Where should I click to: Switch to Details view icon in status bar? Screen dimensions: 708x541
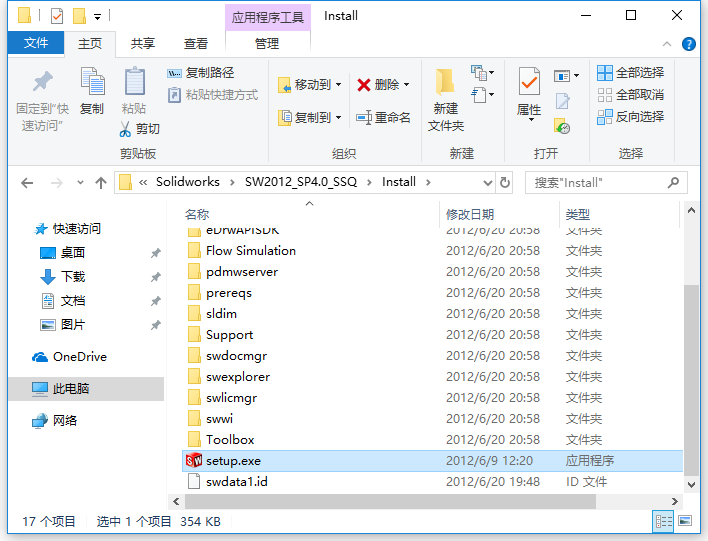coord(663,522)
